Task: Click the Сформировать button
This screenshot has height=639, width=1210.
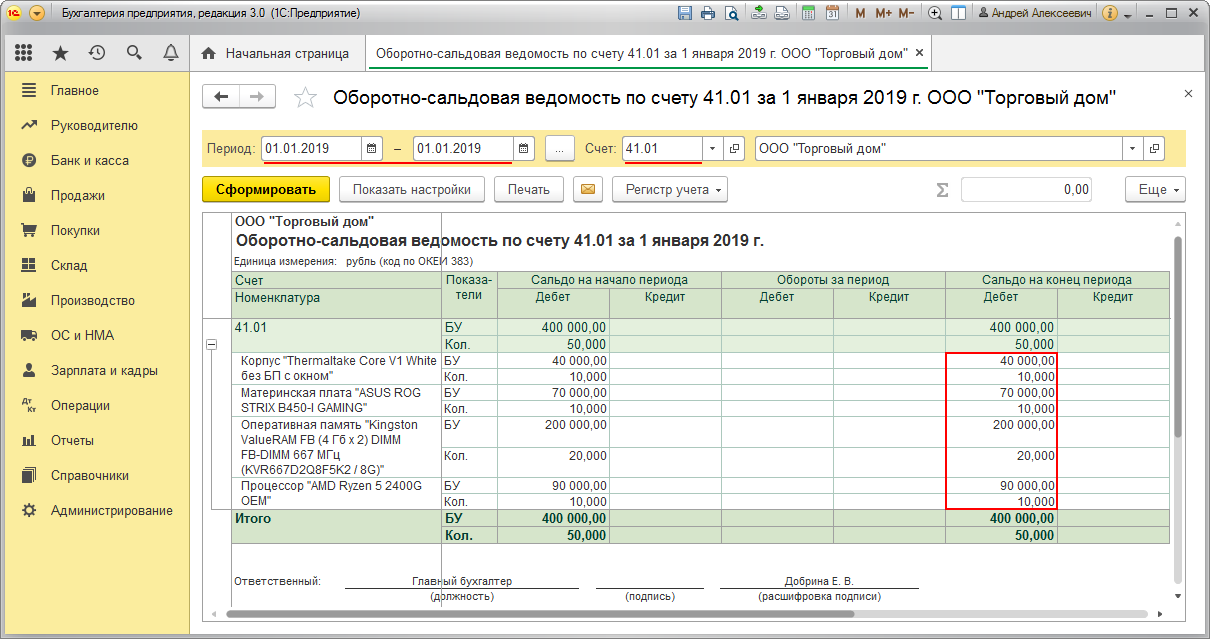Action: pos(266,189)
